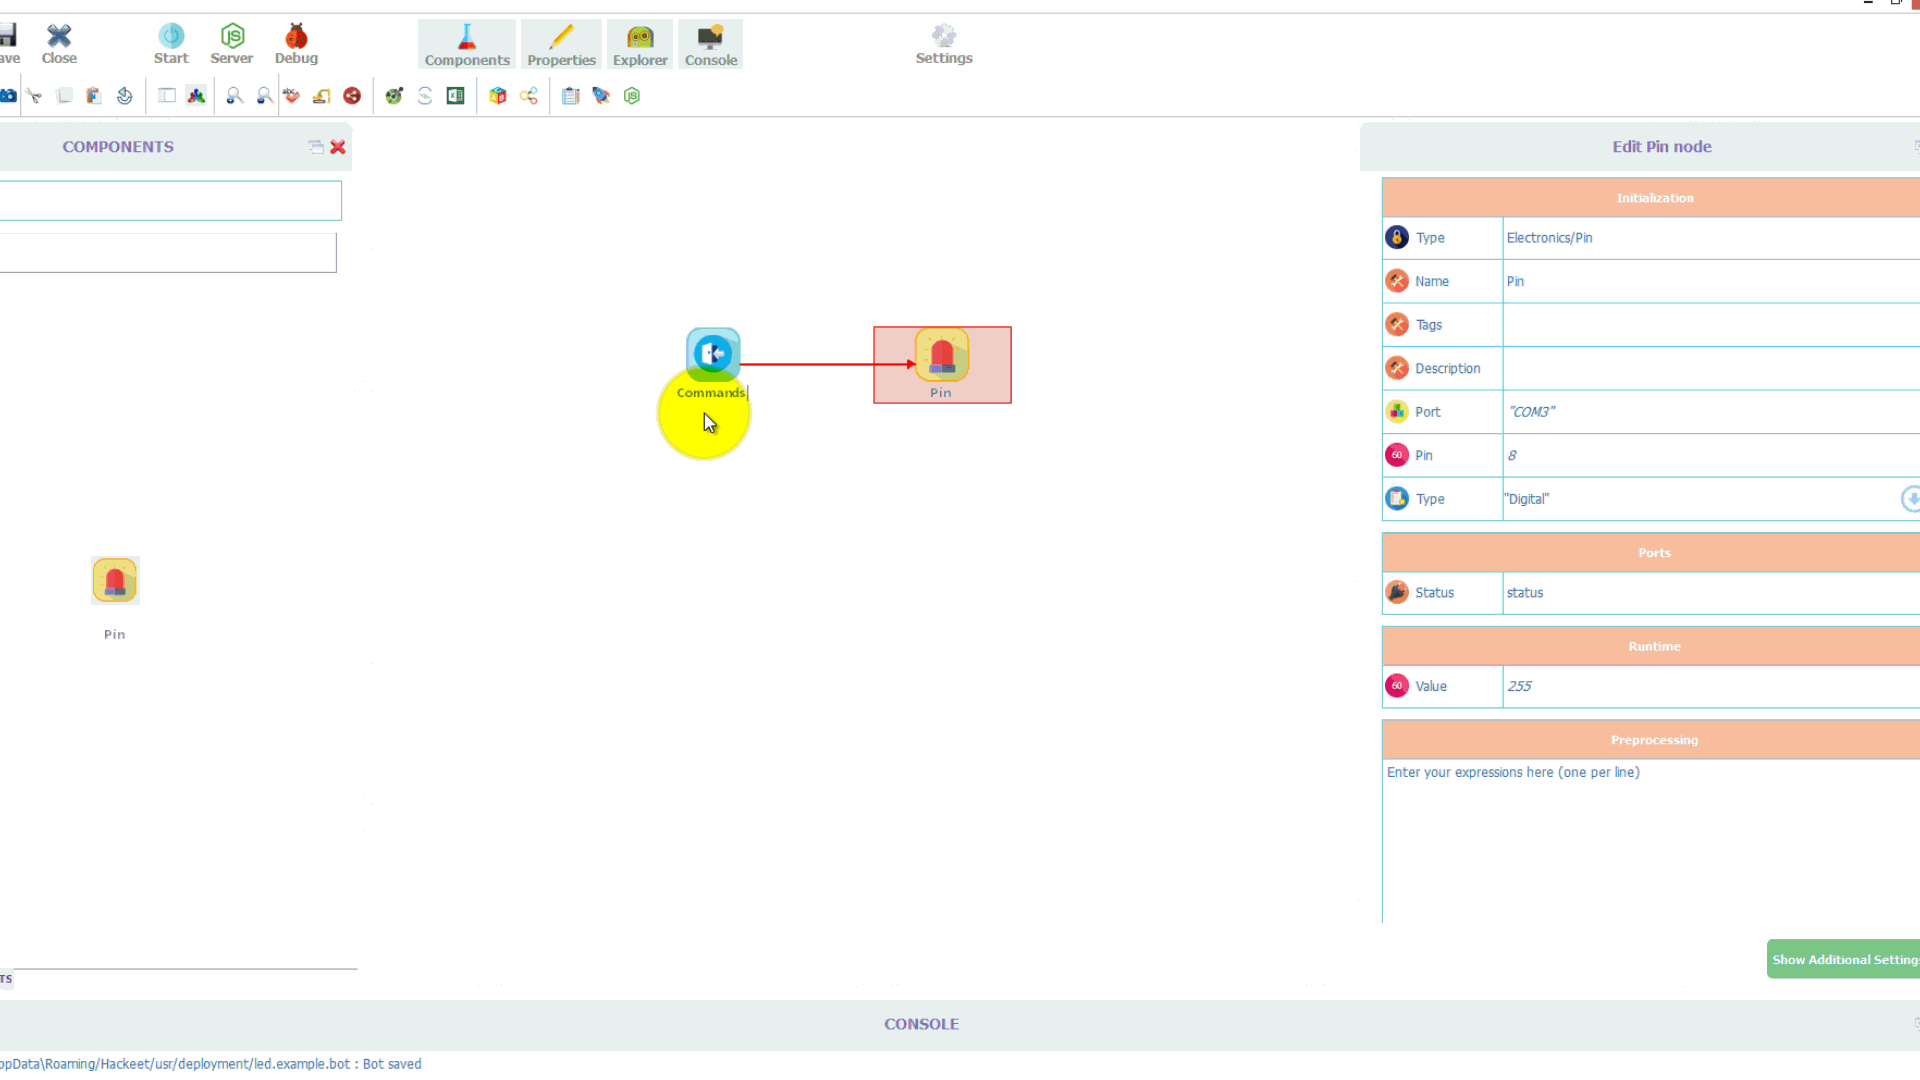Expand the Pin node Type dropdown
Viewport: 1920px width, 1080px height.
[1911, 498]
